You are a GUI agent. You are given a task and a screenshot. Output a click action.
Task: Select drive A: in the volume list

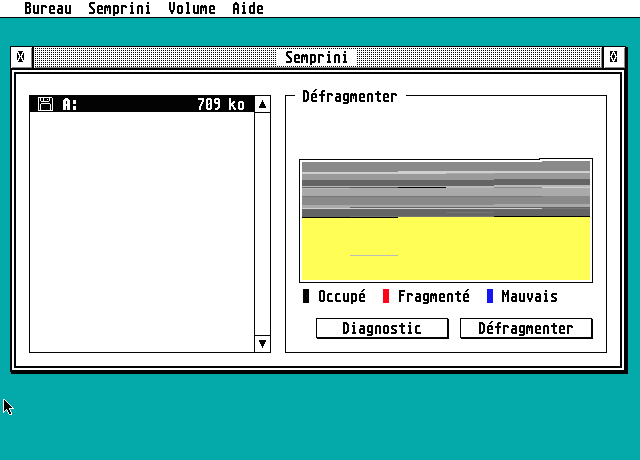[x=142, y=104]
